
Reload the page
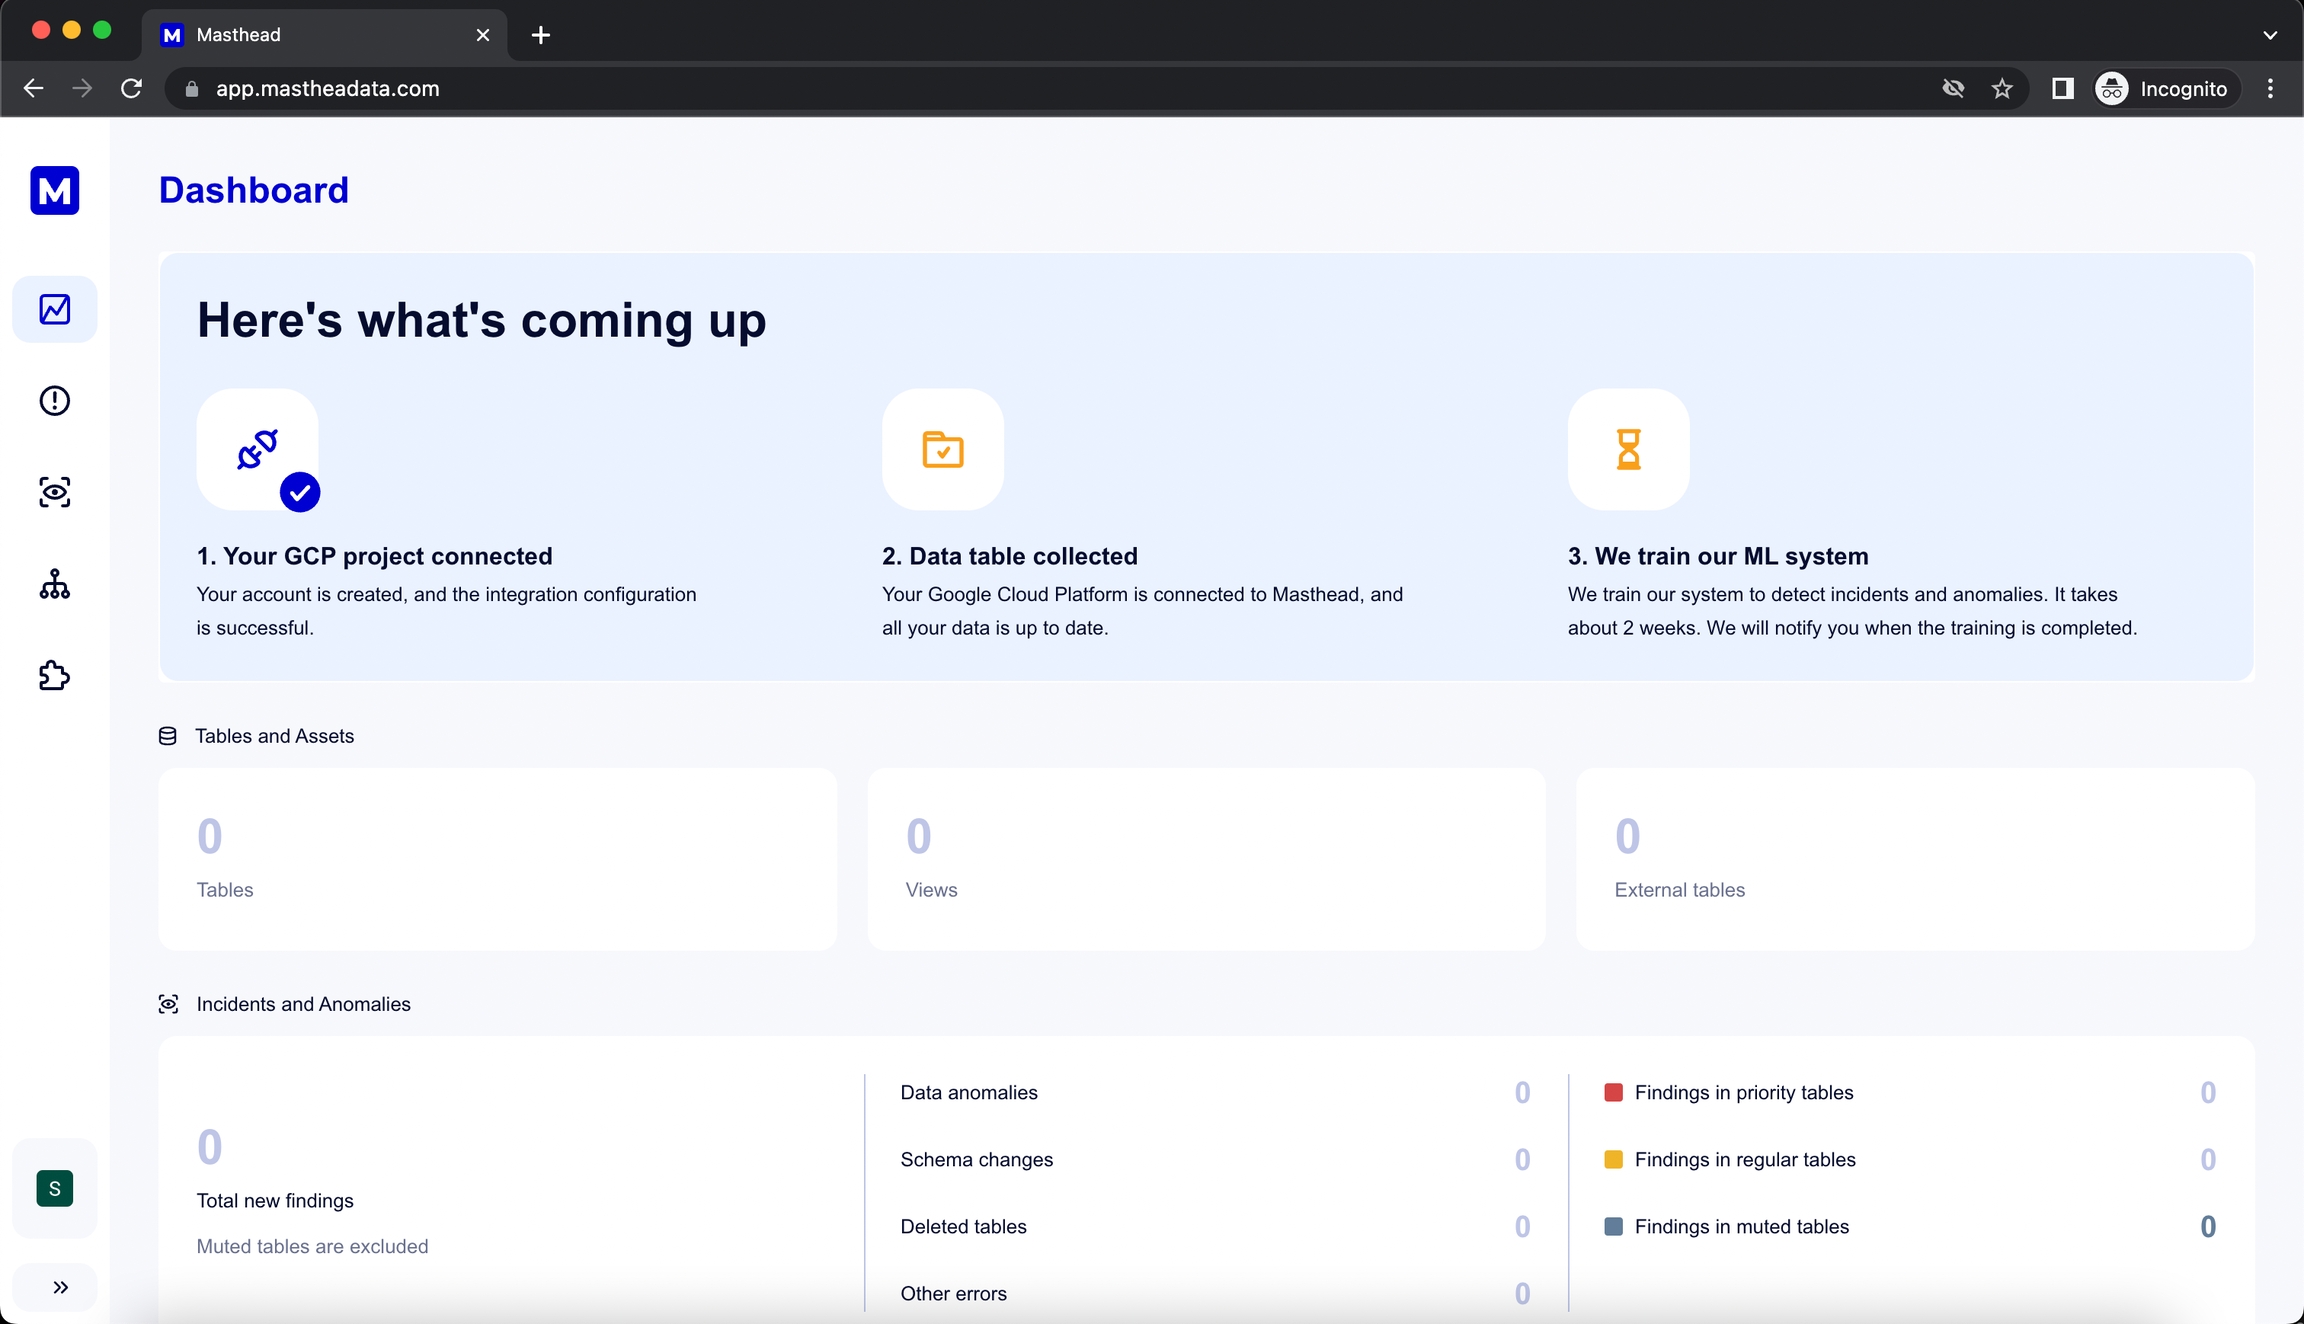point(131,89)
